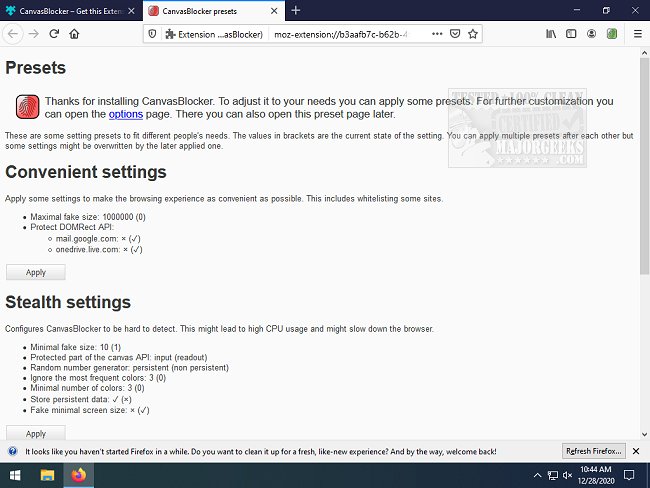Show hidden system tray icons

pyautogui.click(x=539, y=475)
